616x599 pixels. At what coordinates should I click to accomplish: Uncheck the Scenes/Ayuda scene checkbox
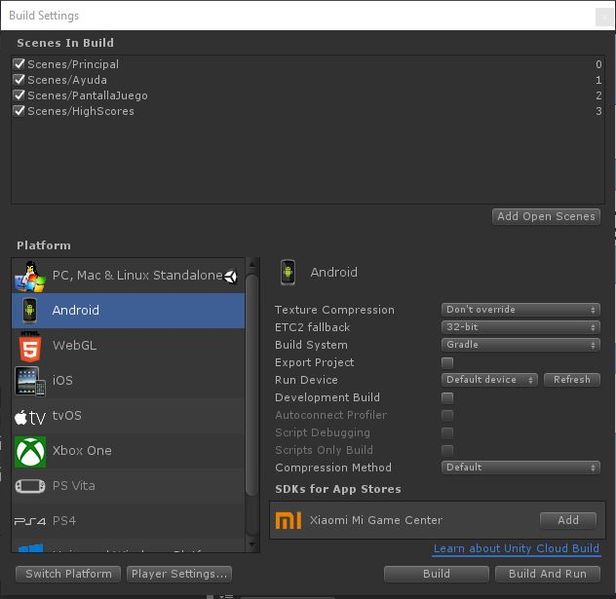(19, 79)
